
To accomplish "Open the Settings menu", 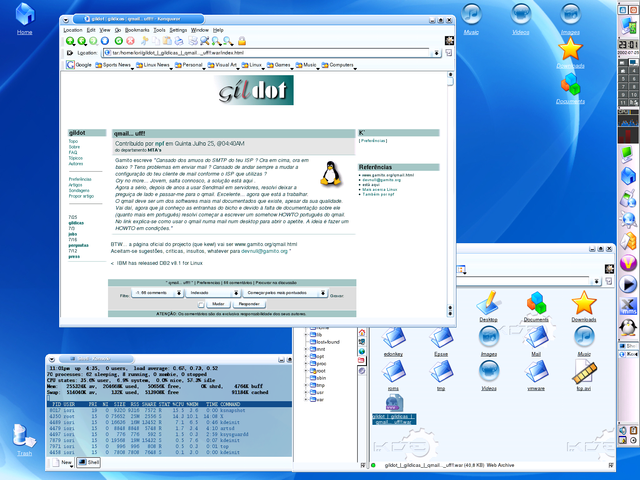I will coord(178,30).
